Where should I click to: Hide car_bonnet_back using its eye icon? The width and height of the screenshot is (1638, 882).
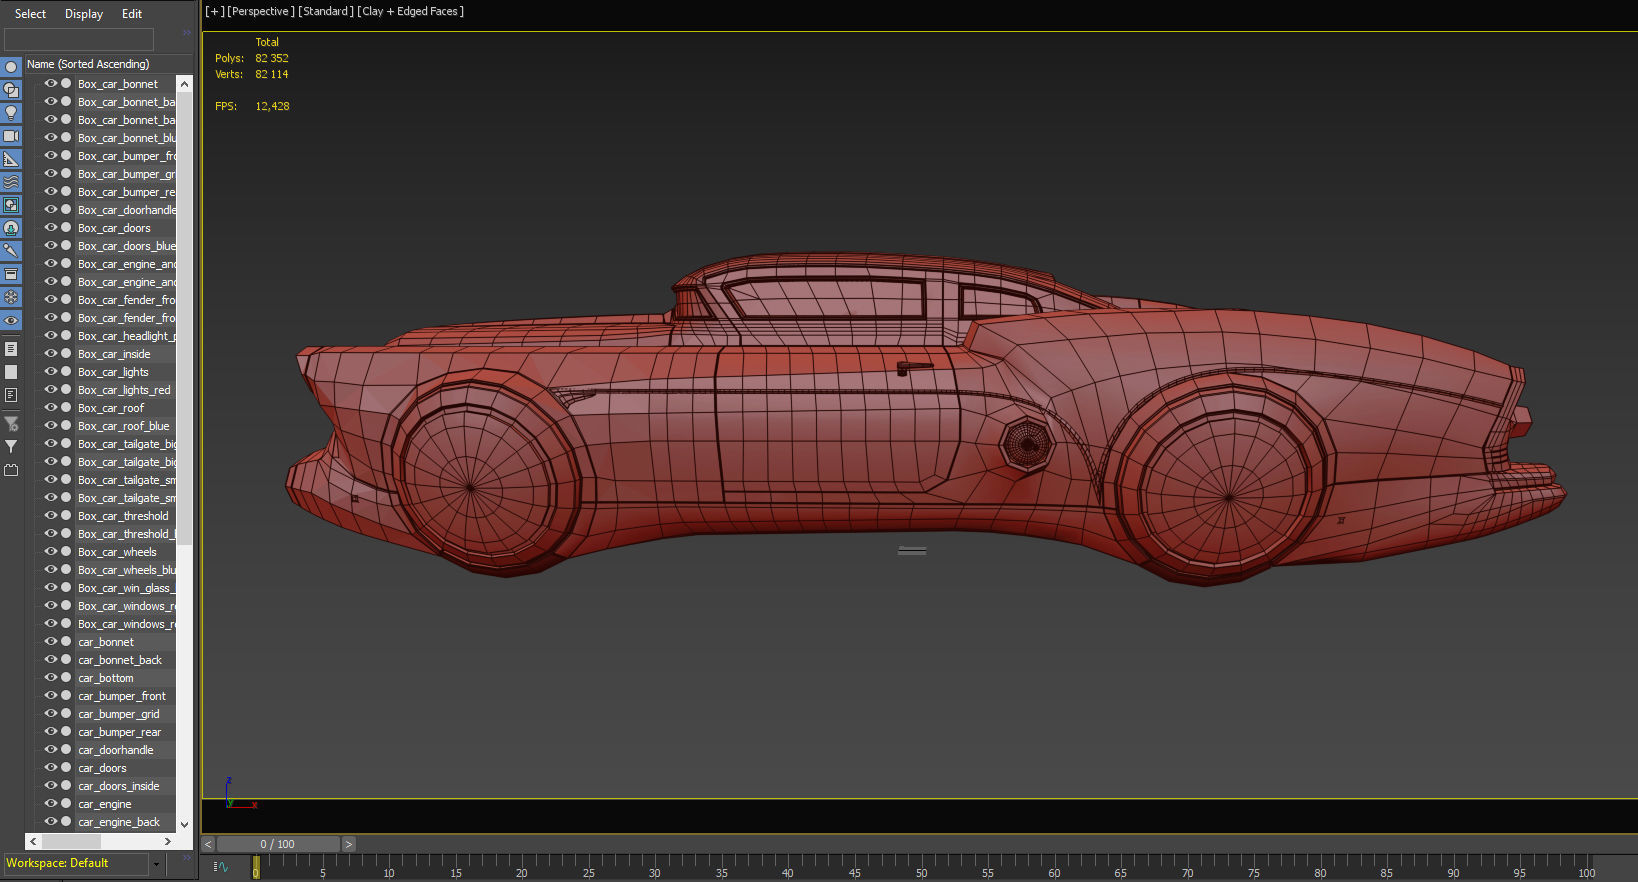click(51, 660)
